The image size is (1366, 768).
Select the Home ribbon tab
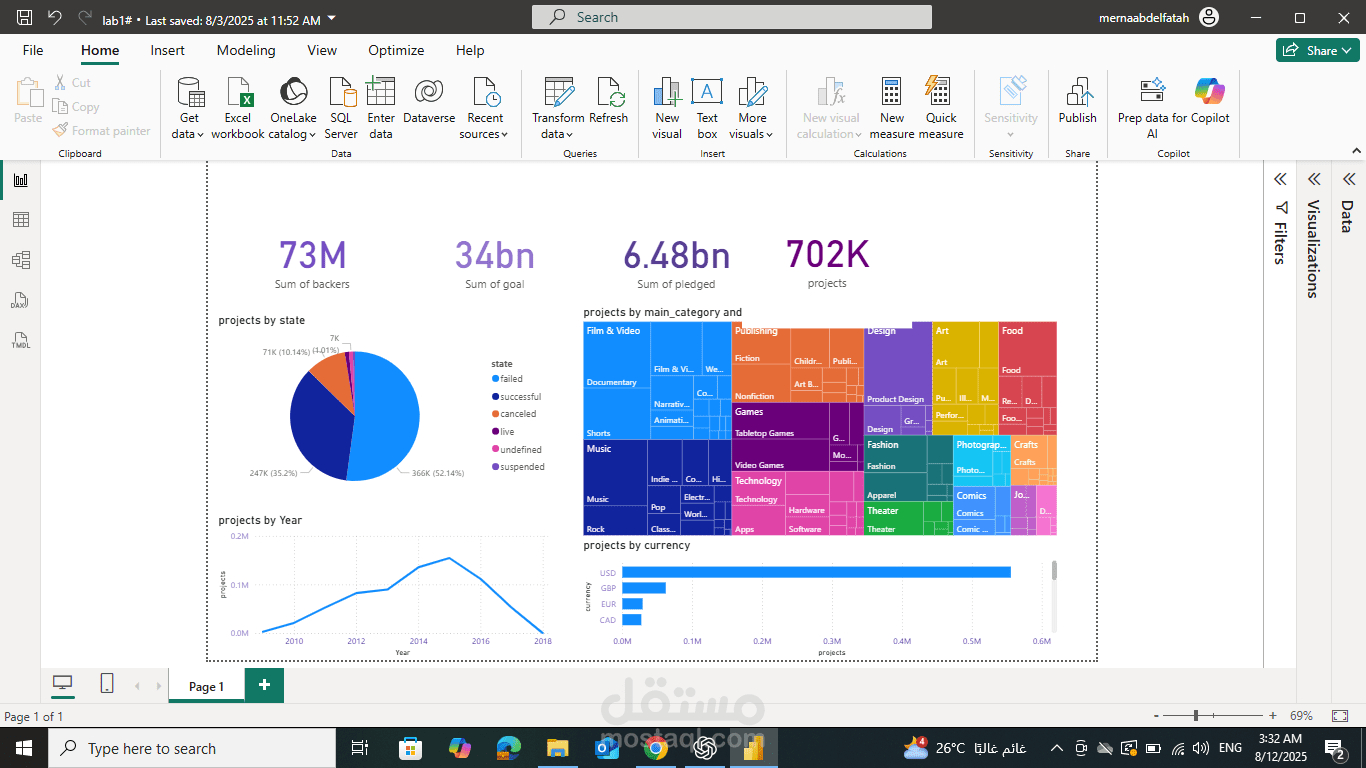100,50
